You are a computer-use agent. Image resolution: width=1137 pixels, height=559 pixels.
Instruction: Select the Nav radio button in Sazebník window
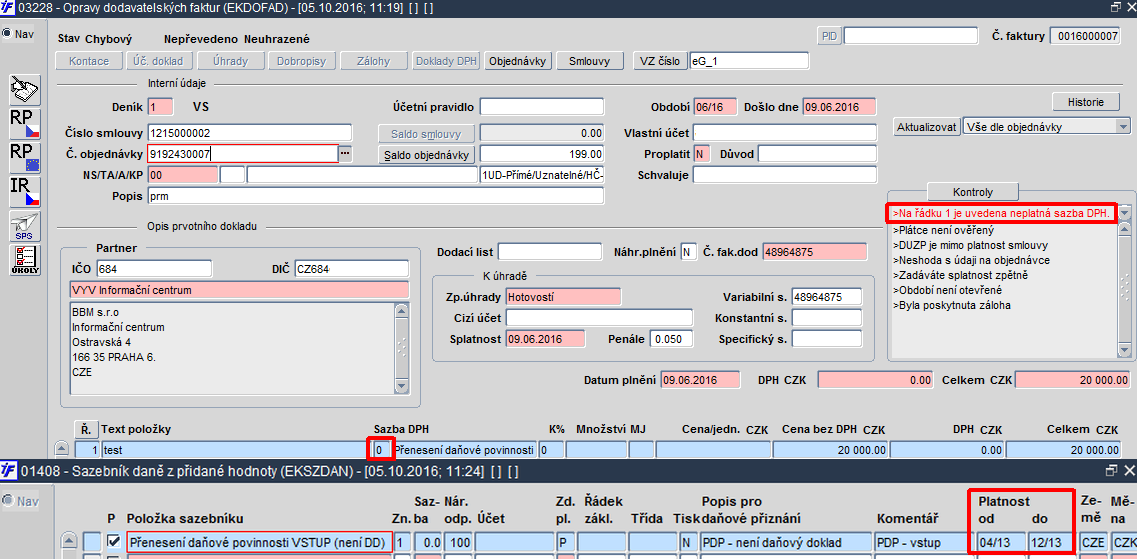(7, 500)
